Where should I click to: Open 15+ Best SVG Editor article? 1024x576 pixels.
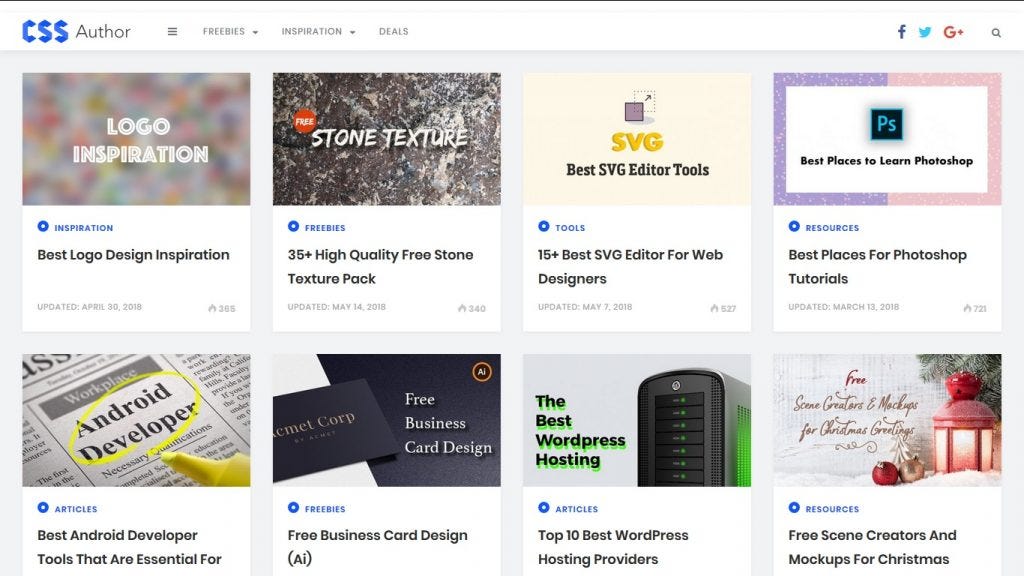(630, 266)
